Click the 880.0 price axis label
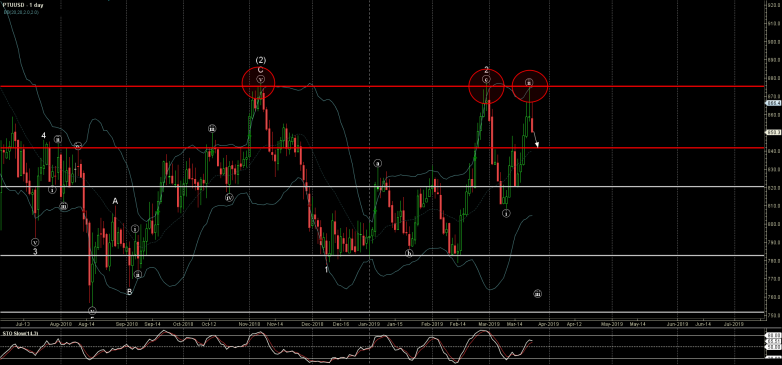 [x=775, y=78]
